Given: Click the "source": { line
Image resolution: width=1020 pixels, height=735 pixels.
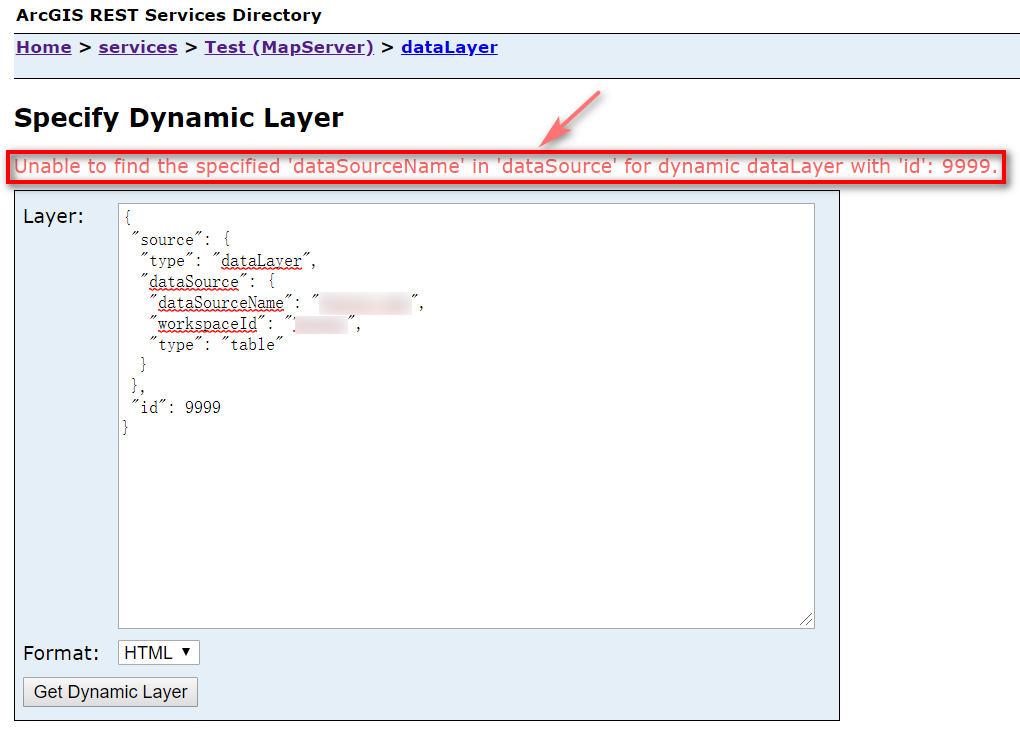Looking at the screenshot, I should [x=181, y=240].
